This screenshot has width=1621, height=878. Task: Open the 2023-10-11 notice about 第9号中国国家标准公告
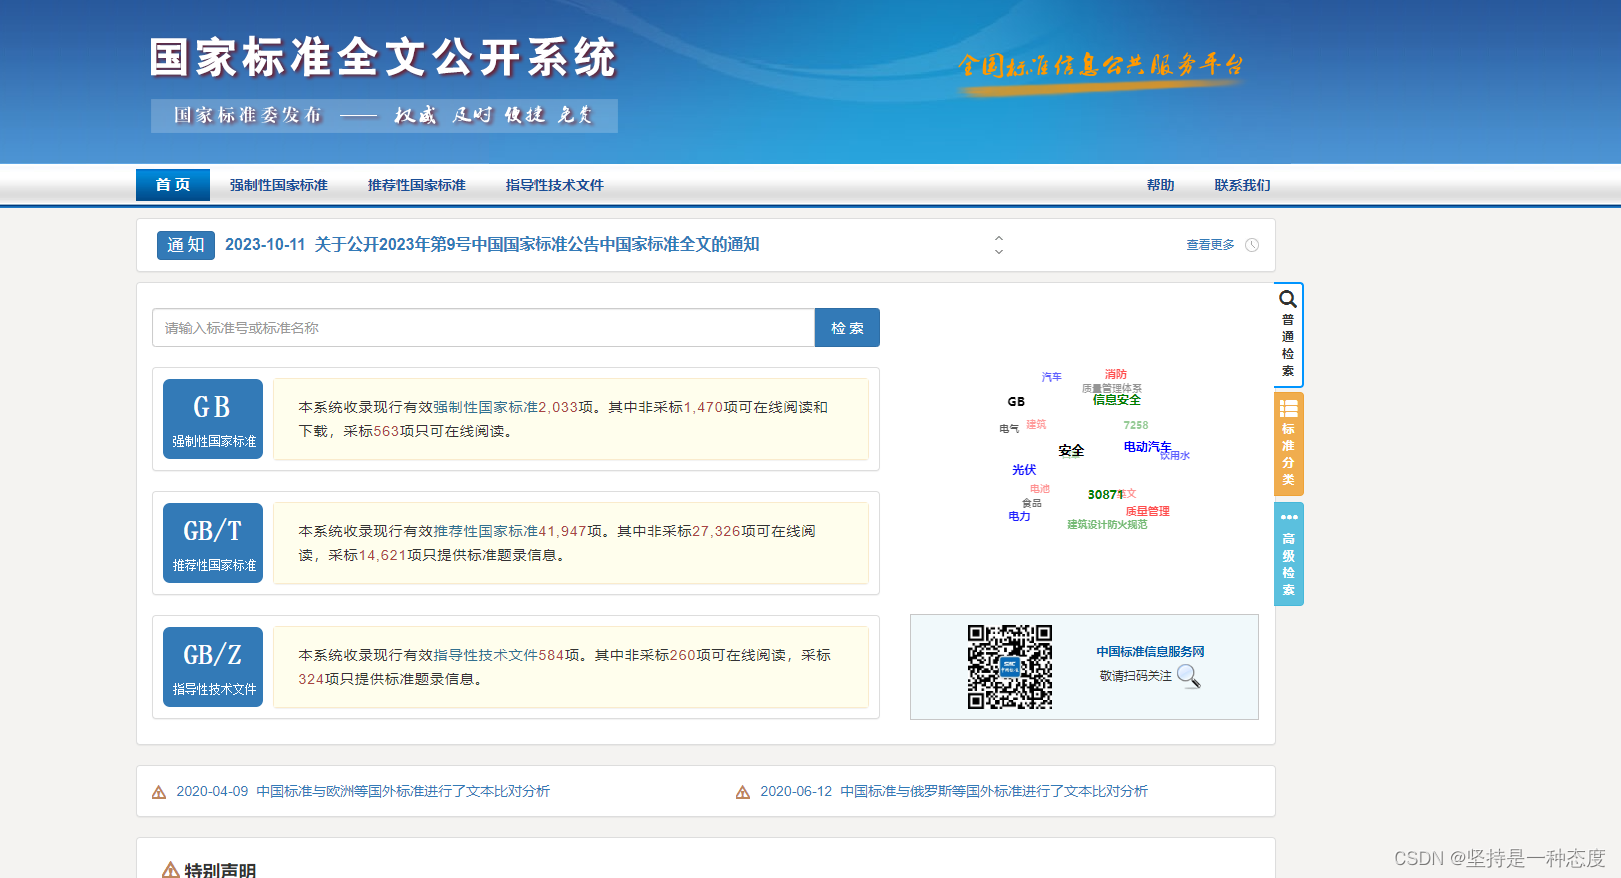click(492, 245)
